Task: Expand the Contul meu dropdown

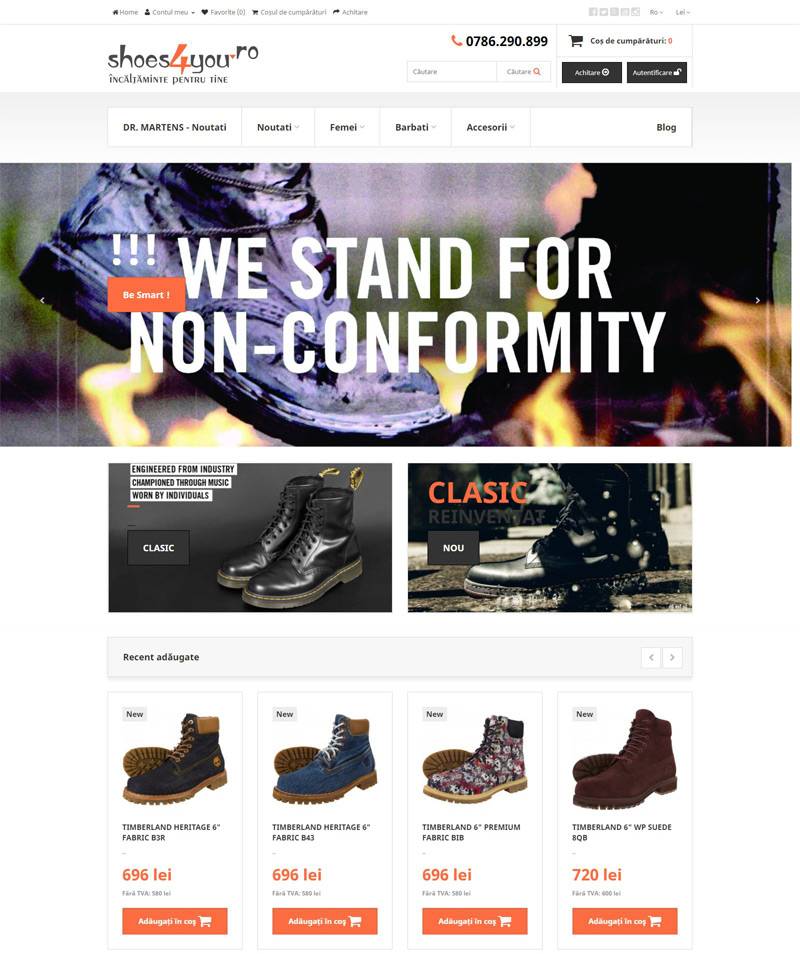Action: point(170,12)
